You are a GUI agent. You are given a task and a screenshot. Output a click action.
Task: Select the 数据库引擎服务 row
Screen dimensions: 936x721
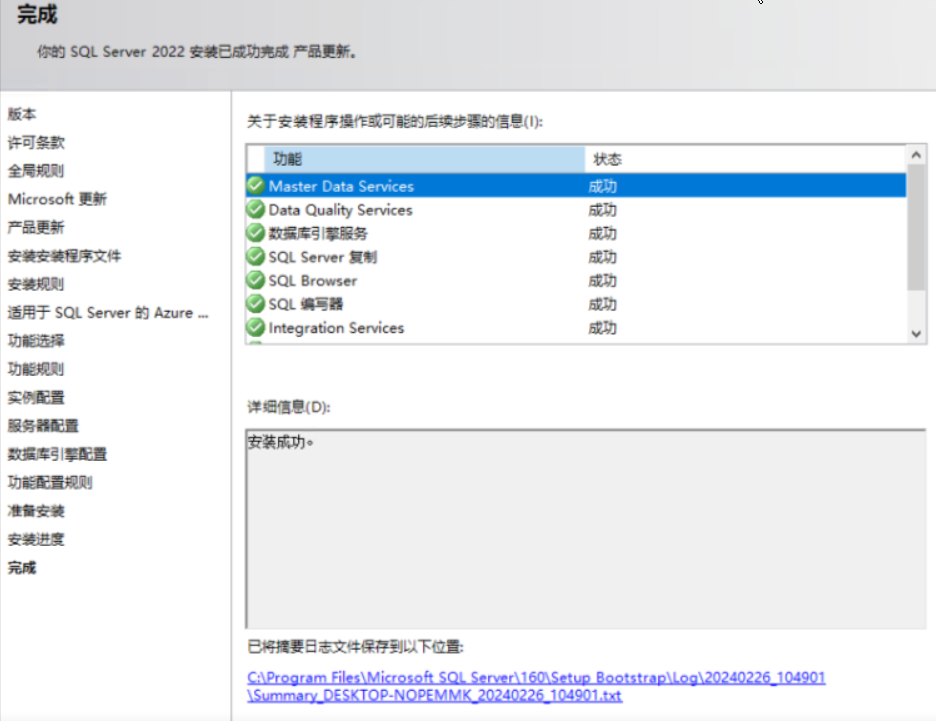point(576,233)
